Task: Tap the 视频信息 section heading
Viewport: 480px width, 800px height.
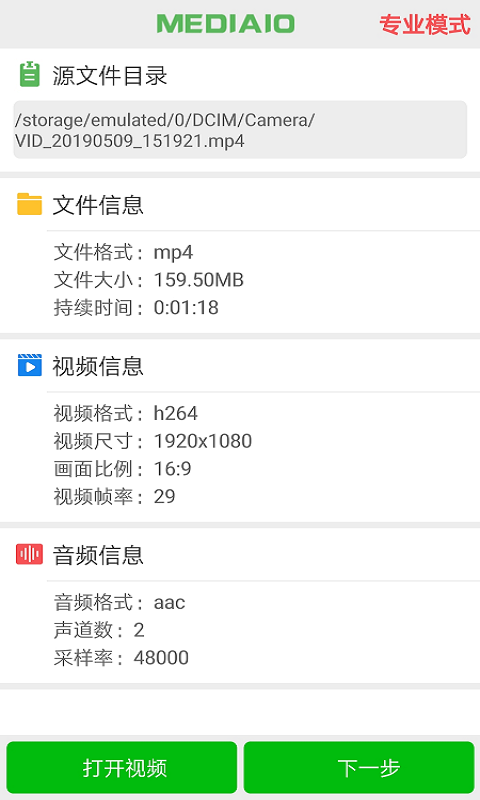Action: click(x=98, y=366)
